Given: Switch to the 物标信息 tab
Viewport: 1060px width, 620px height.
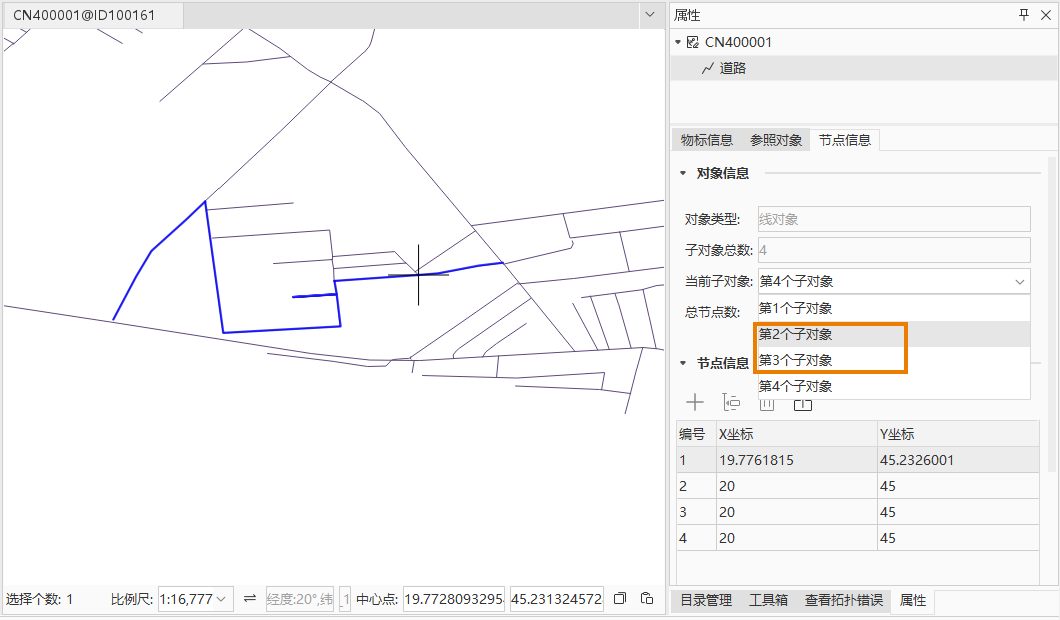Looking at the screenshot, I should [x=706, y=140].
